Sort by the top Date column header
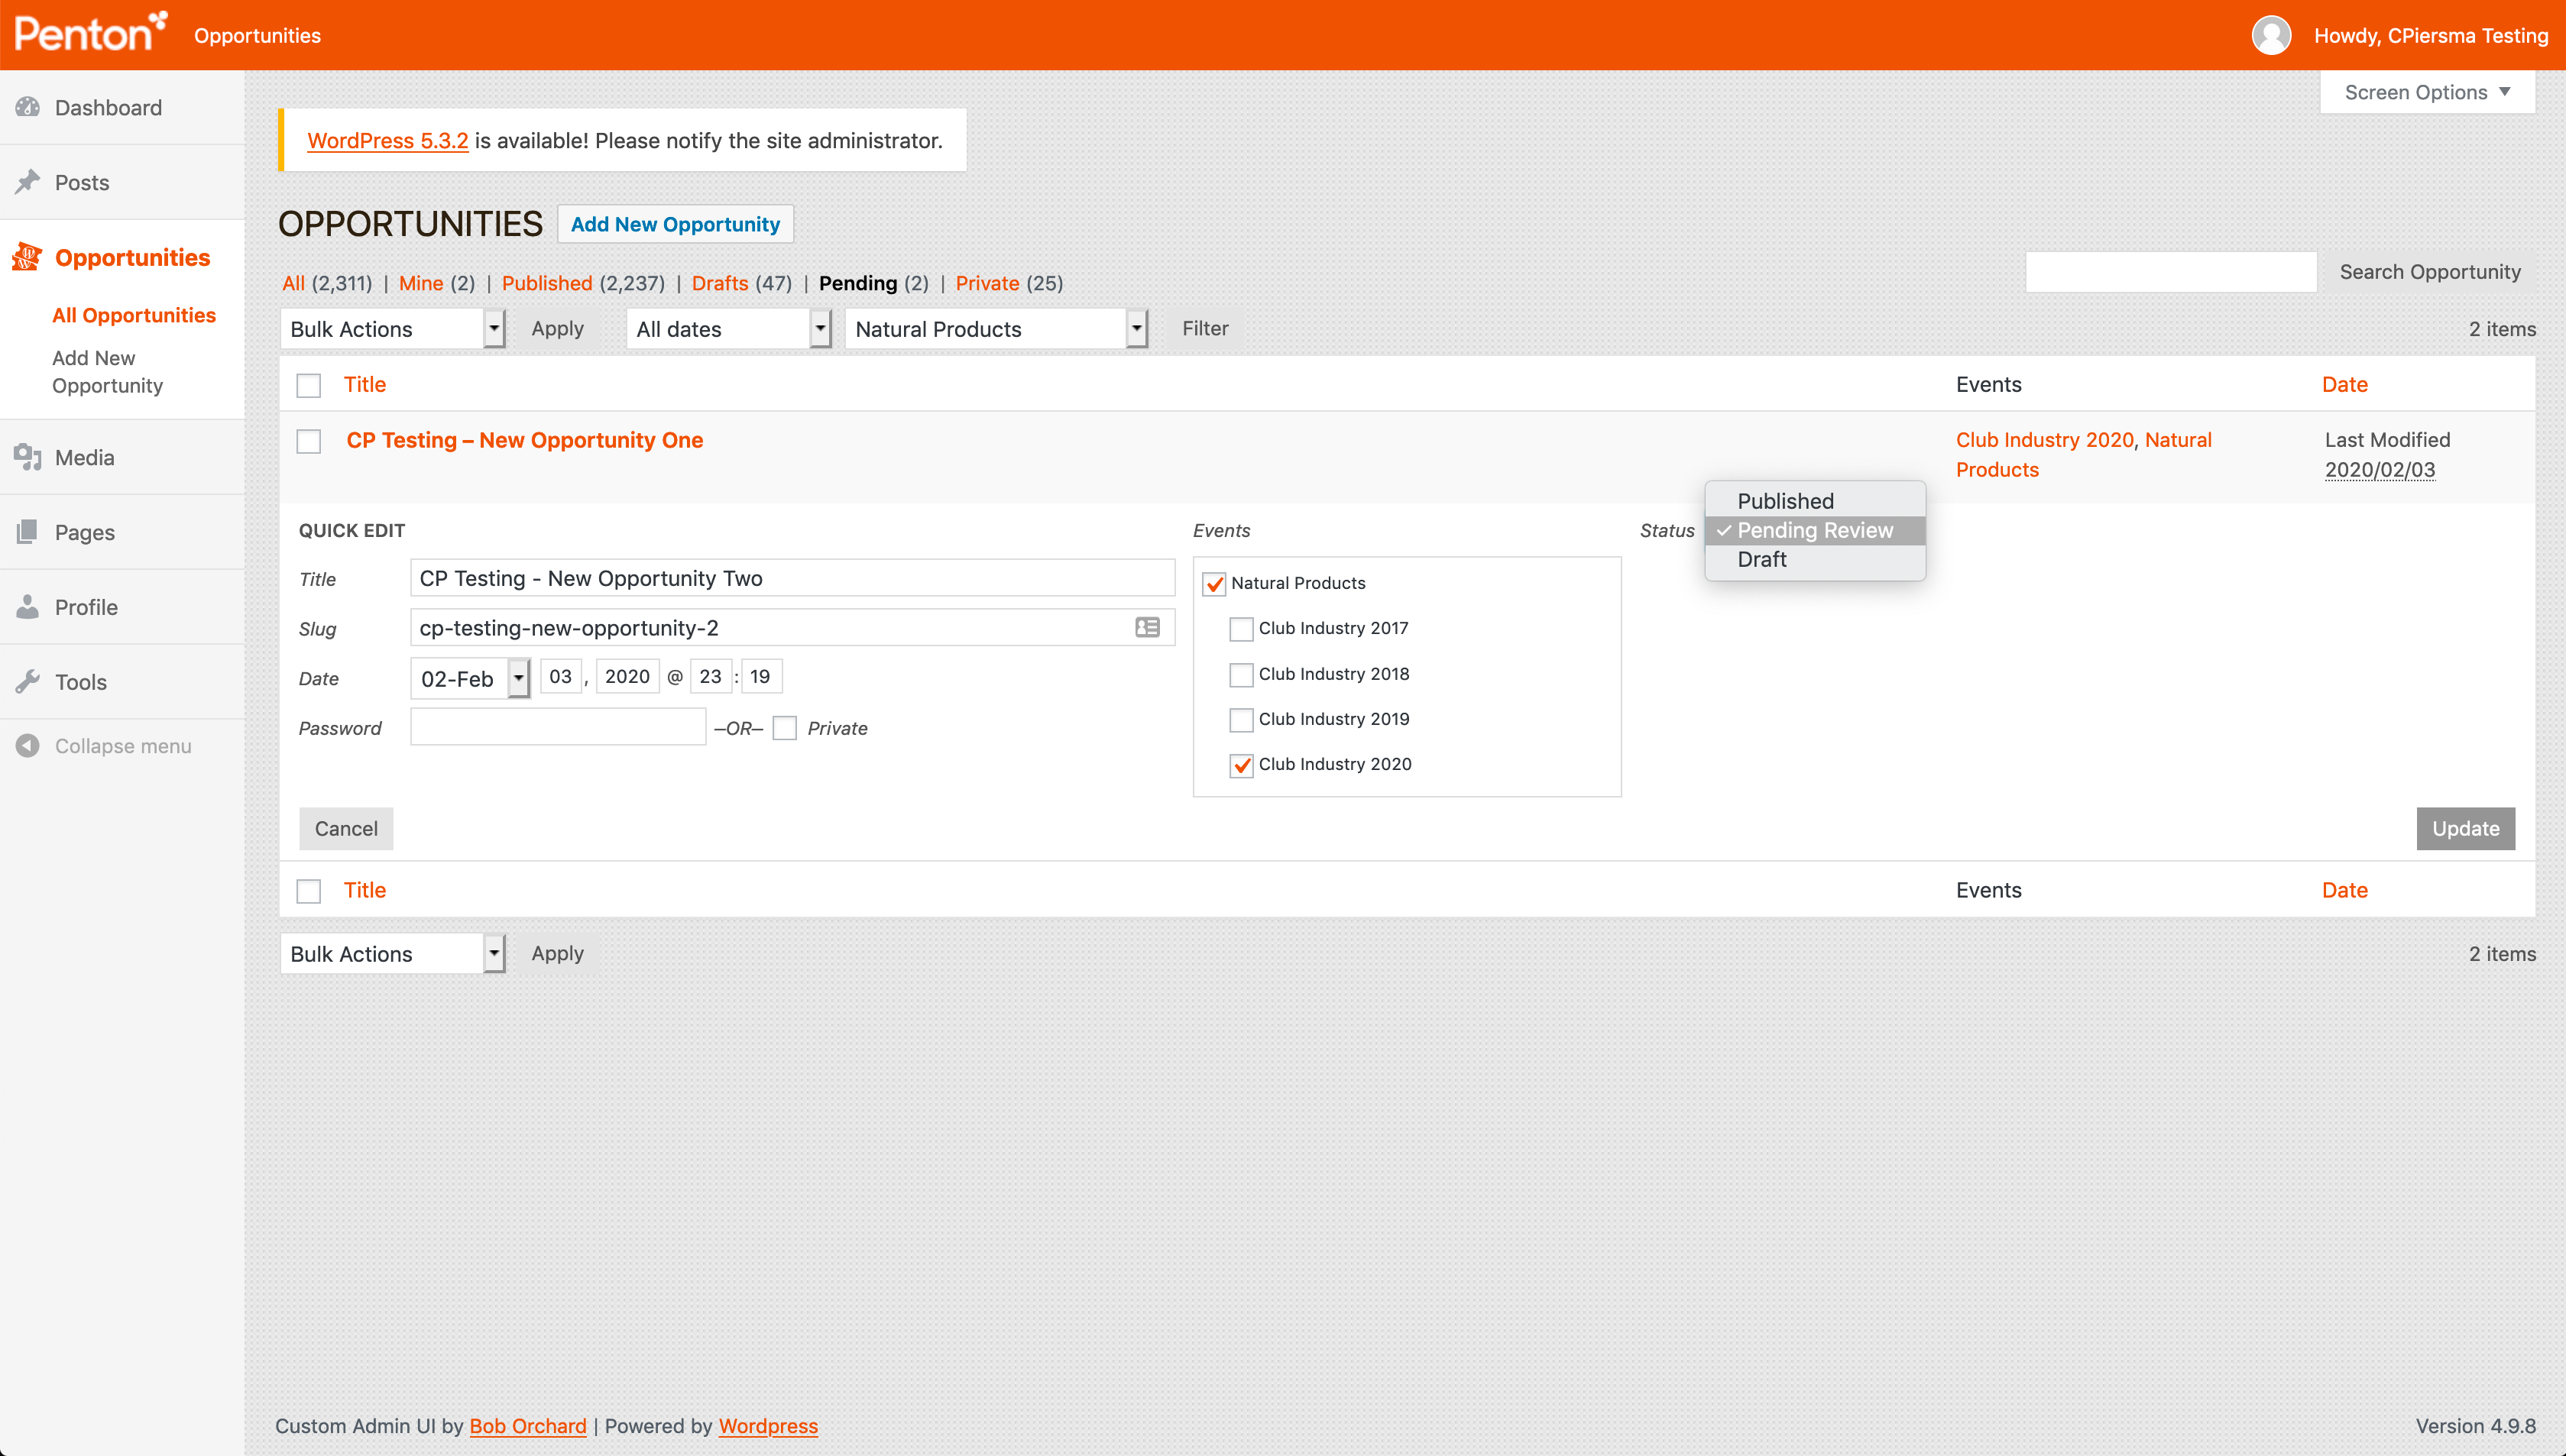Image resolution: width=2566 pixels, height=1456 pixels. [x=2344, y=384]
